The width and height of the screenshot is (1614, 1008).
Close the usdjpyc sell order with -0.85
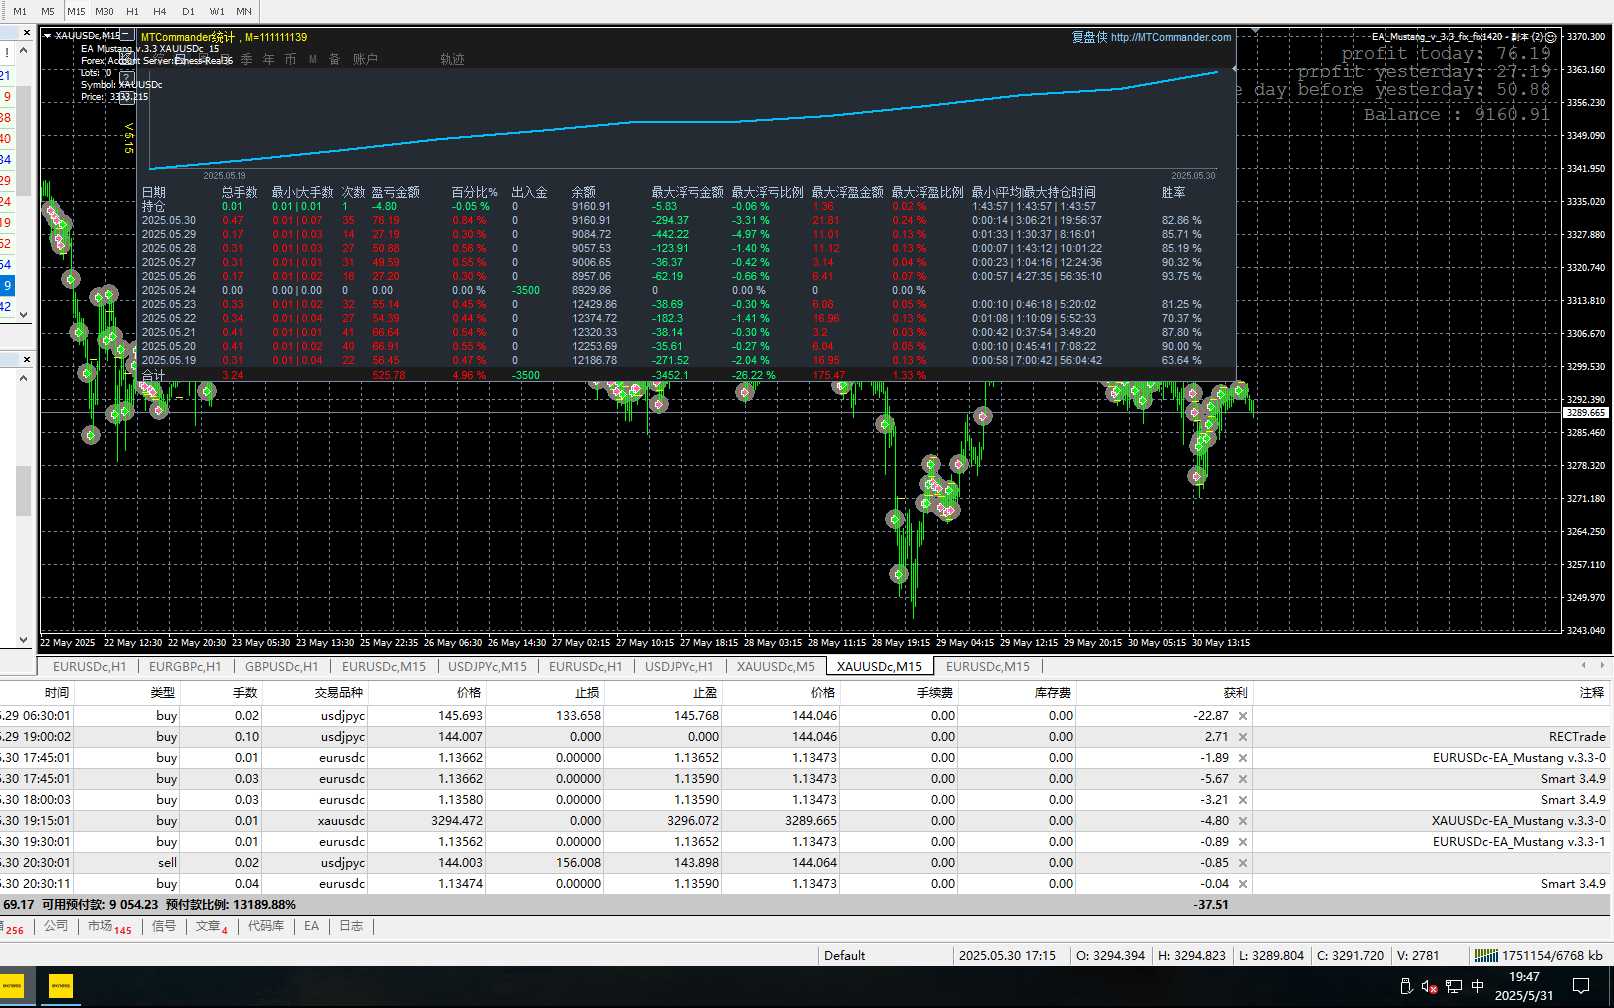coord(1243,863)
